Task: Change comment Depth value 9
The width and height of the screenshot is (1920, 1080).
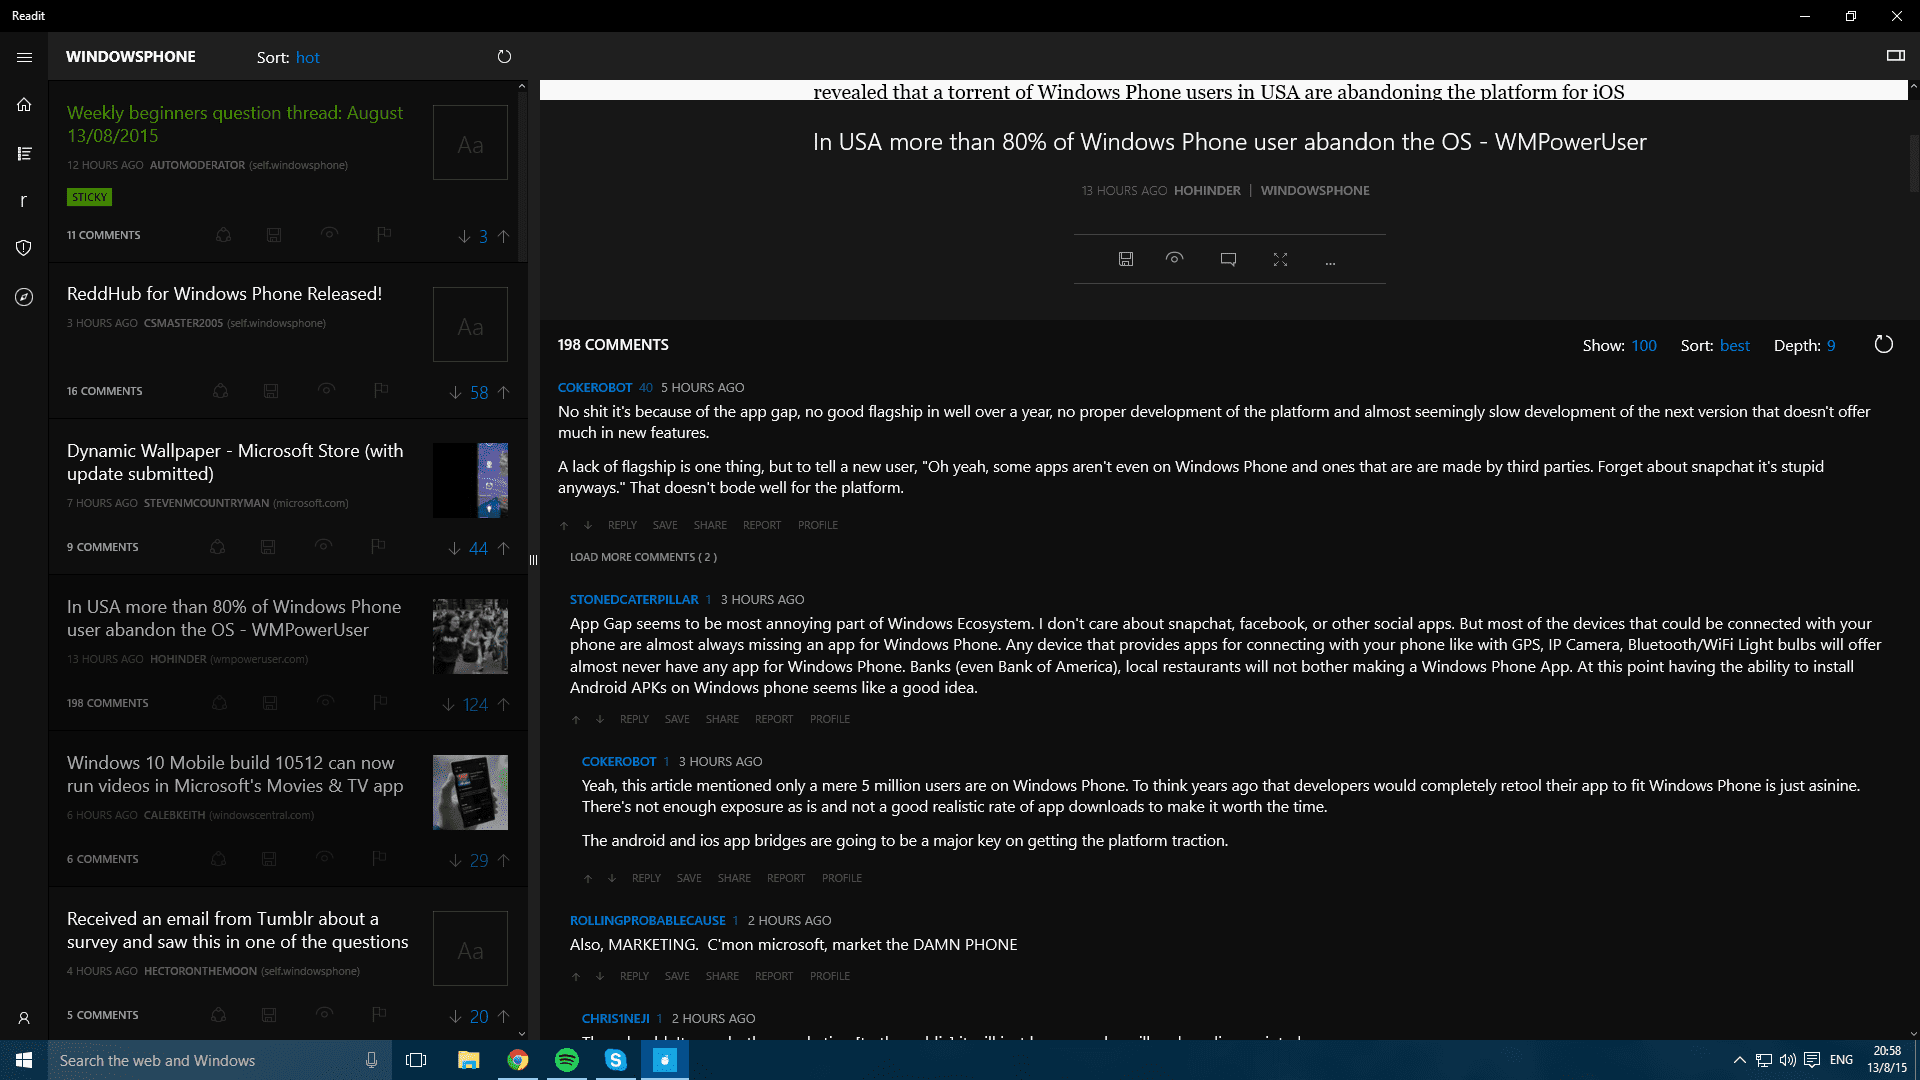Action: (1831, 345)
